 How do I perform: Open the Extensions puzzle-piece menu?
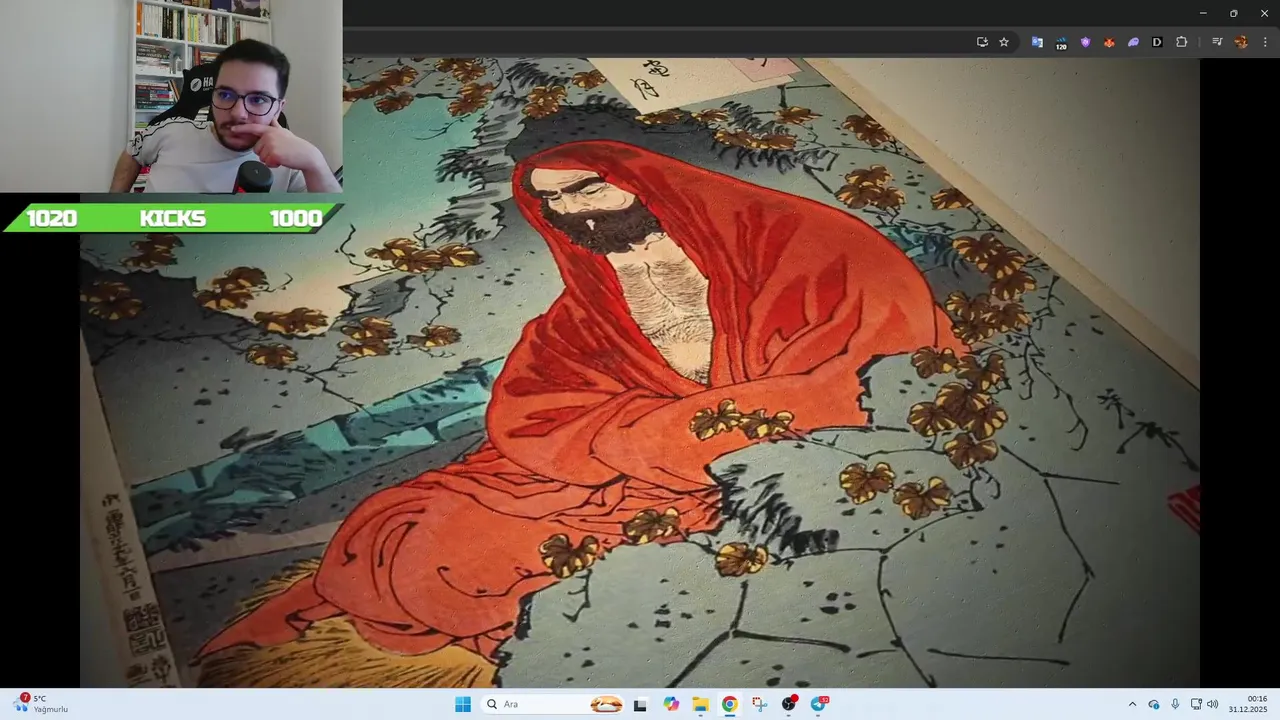[x=1181, y=42]
